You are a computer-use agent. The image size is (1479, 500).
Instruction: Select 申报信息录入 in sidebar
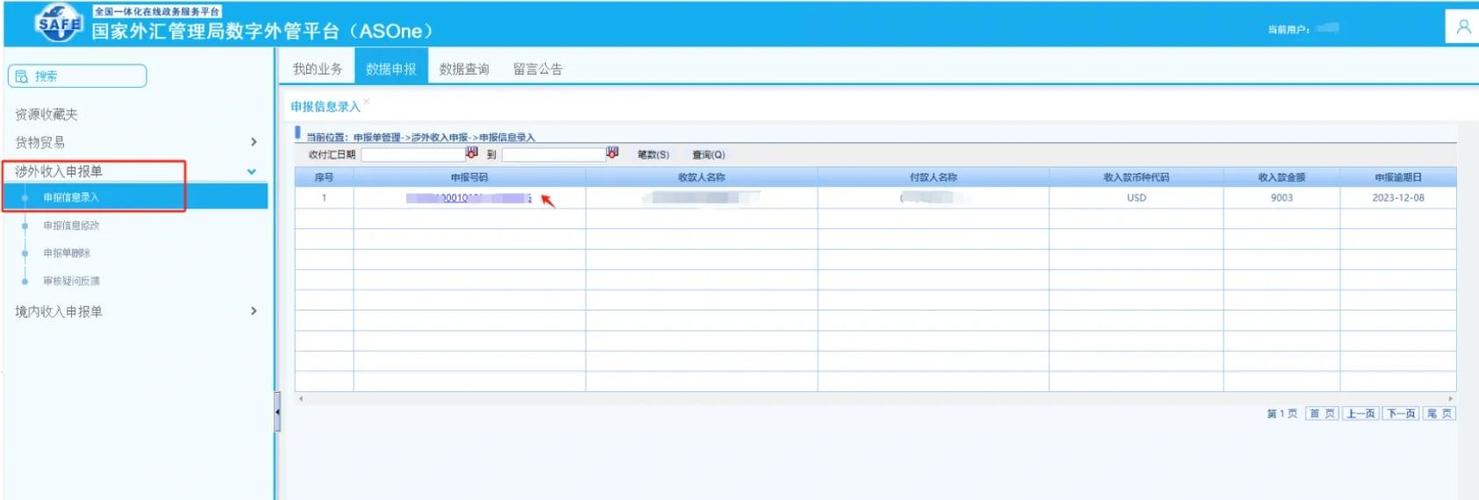click(x=134, y=197)
